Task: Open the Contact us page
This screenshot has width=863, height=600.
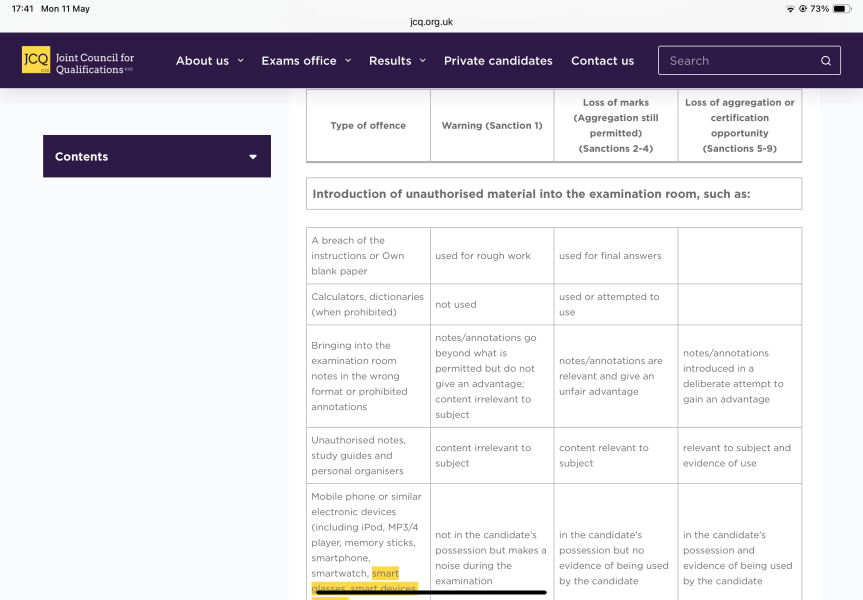Action: click(602, 61)
